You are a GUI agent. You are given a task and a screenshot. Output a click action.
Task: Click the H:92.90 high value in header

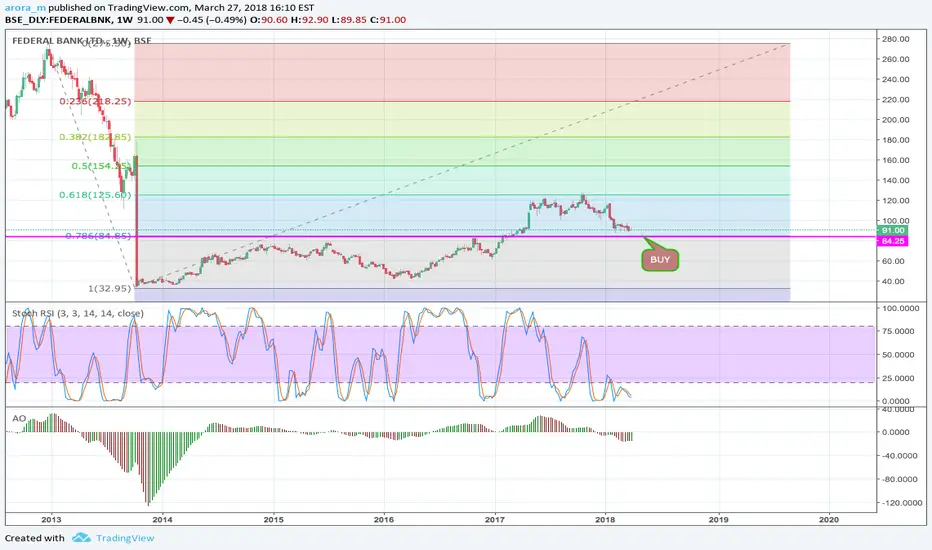coord(310,20)
